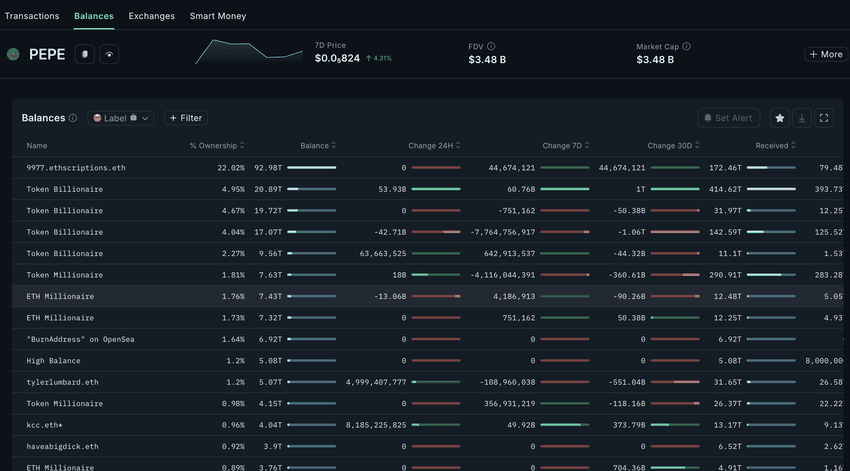Sort by % Ownership column
This screenshot has width=850, height=471.
(216, 146)
